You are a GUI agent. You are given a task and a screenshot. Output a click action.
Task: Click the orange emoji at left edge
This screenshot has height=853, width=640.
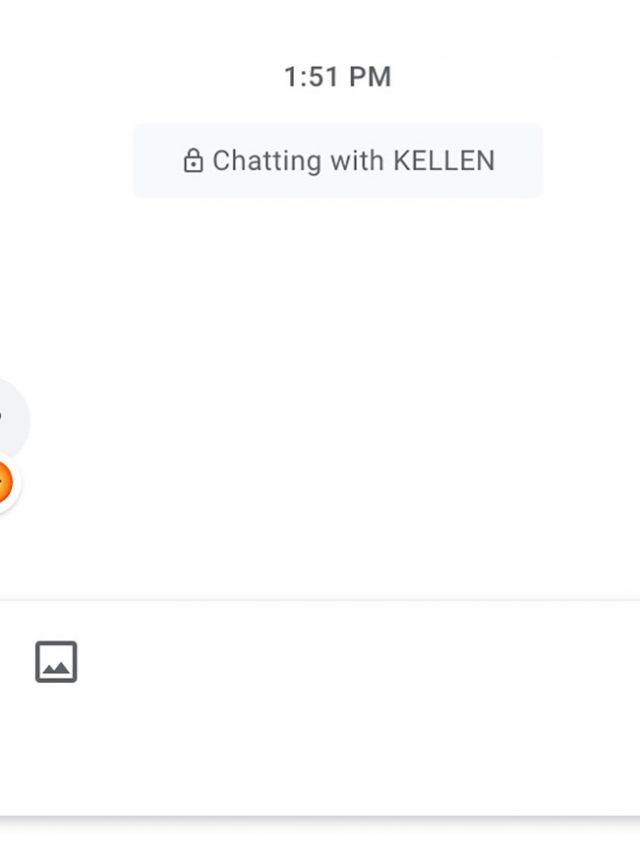(3, 484)
